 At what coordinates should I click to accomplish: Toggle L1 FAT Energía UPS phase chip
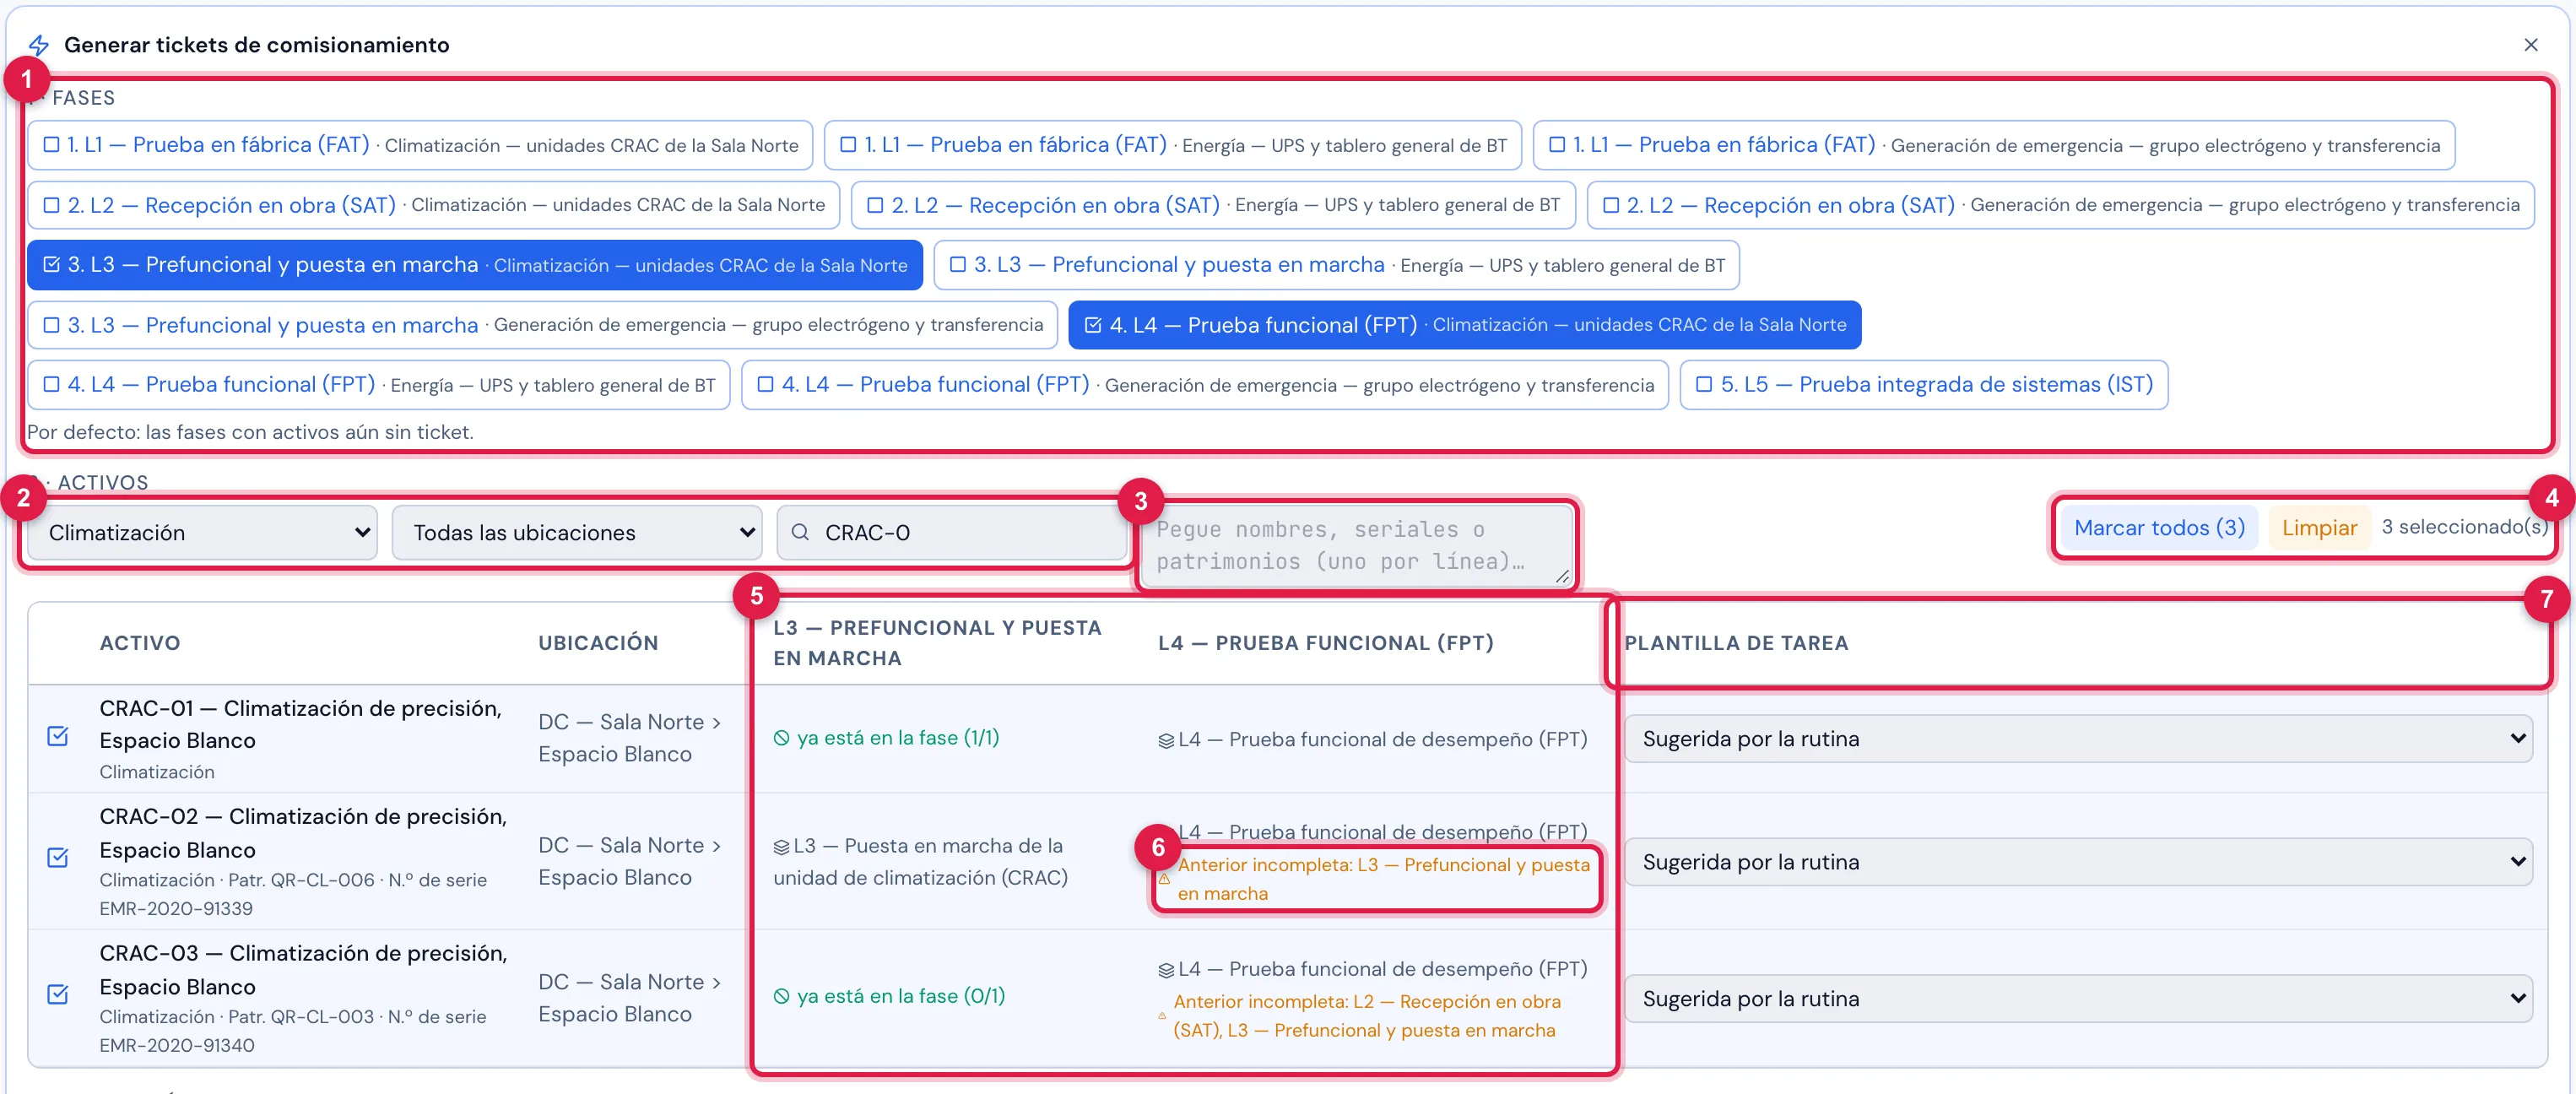(x=1172, y=145)
